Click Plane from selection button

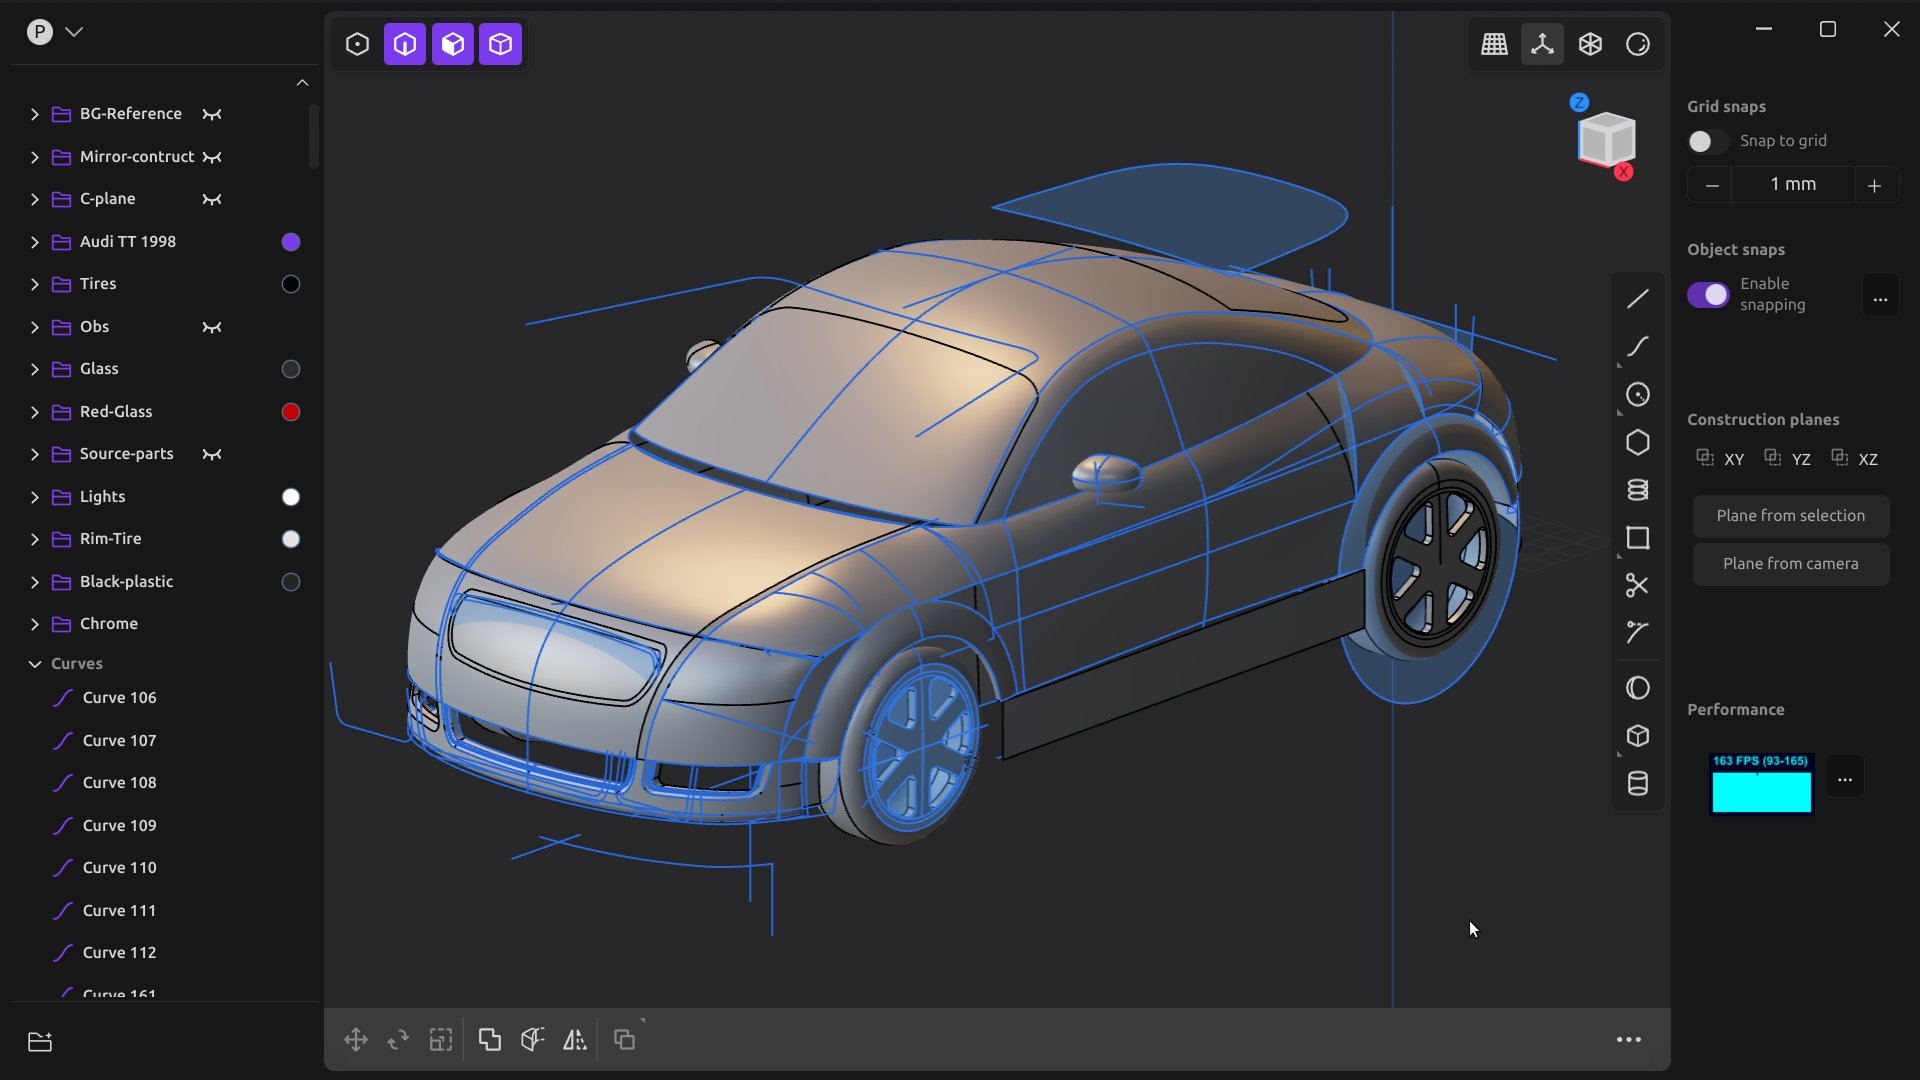pos(1790,516)
